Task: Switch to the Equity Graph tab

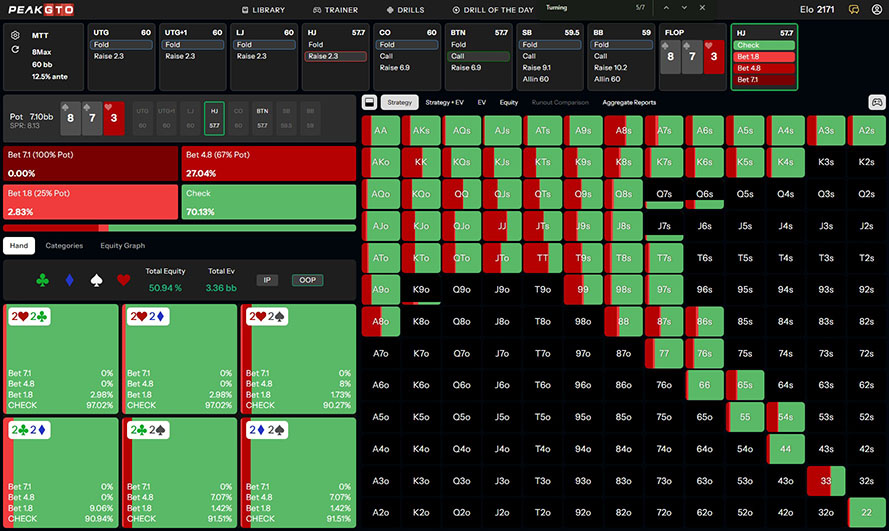Action: pos(122,245)
